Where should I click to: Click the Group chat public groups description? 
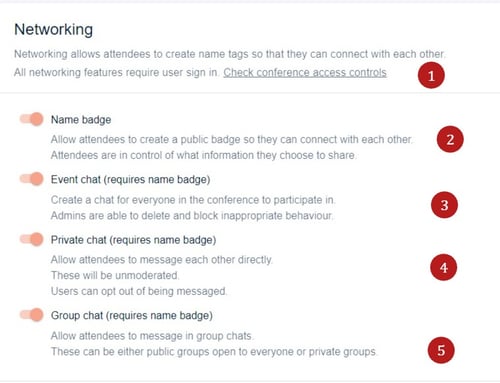[214, 352]
